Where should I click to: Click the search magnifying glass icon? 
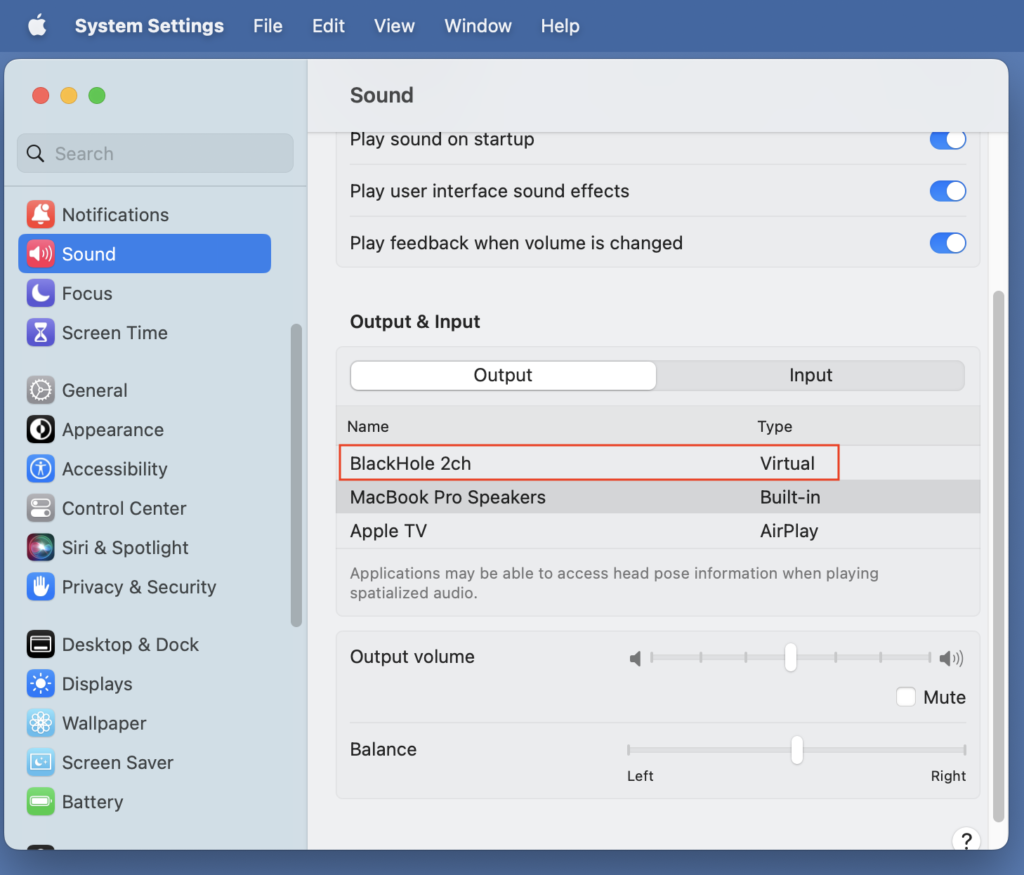(35, 153)
